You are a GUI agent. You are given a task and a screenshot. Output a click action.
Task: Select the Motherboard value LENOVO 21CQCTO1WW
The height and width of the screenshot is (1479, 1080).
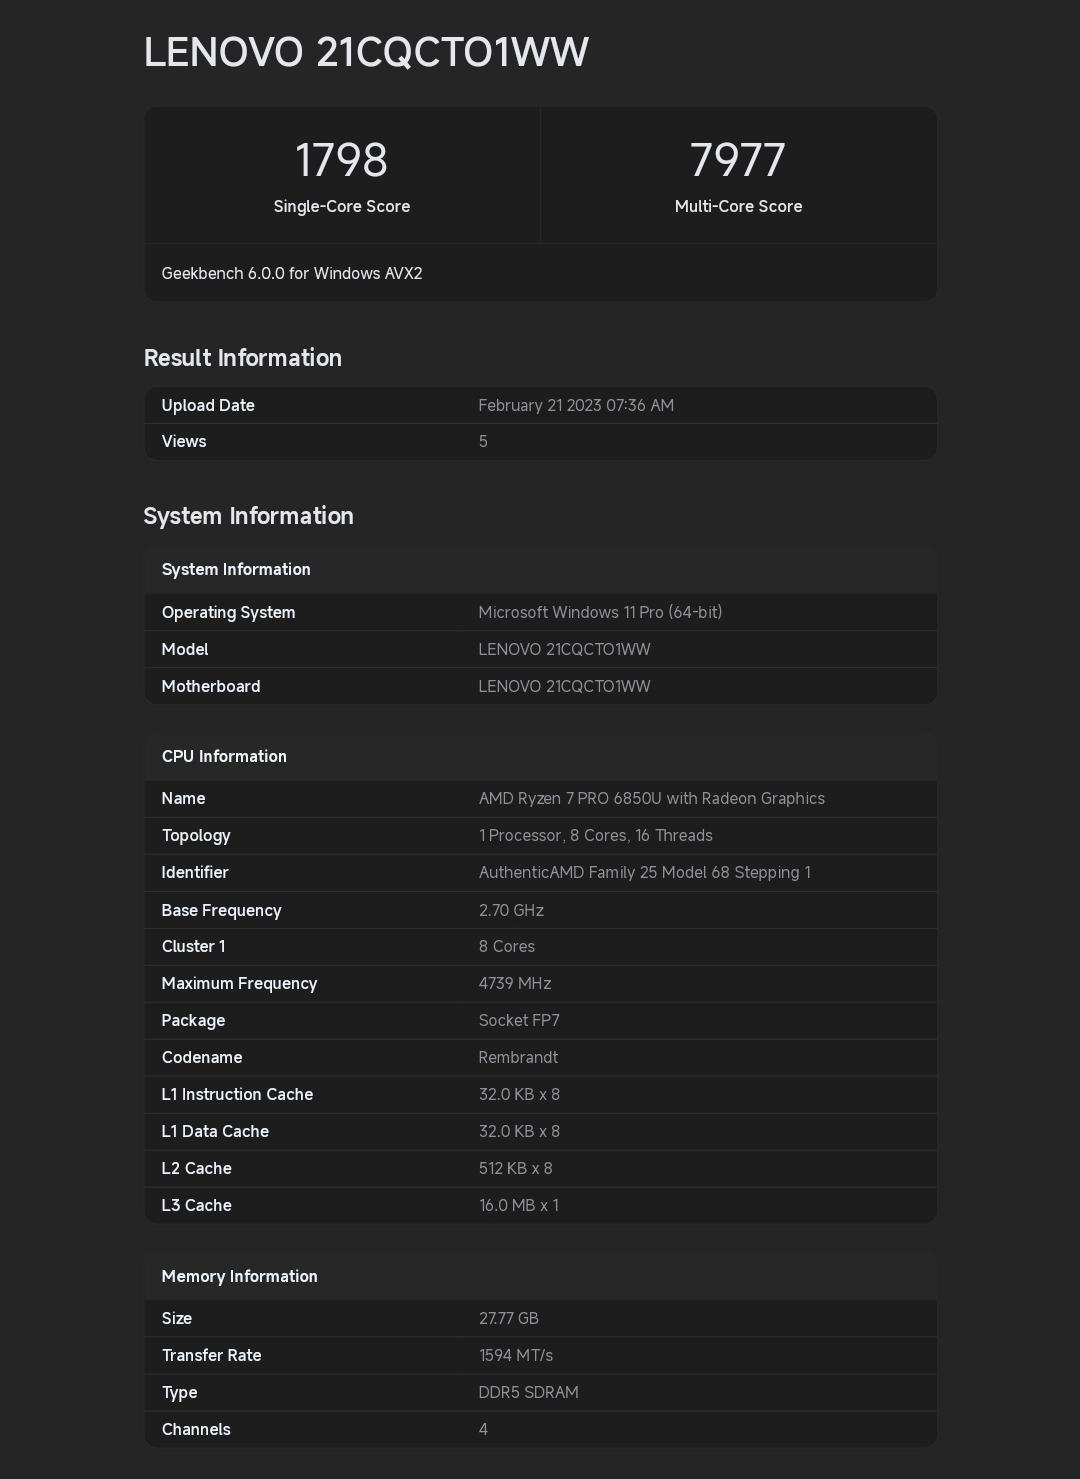coord(564,686)
